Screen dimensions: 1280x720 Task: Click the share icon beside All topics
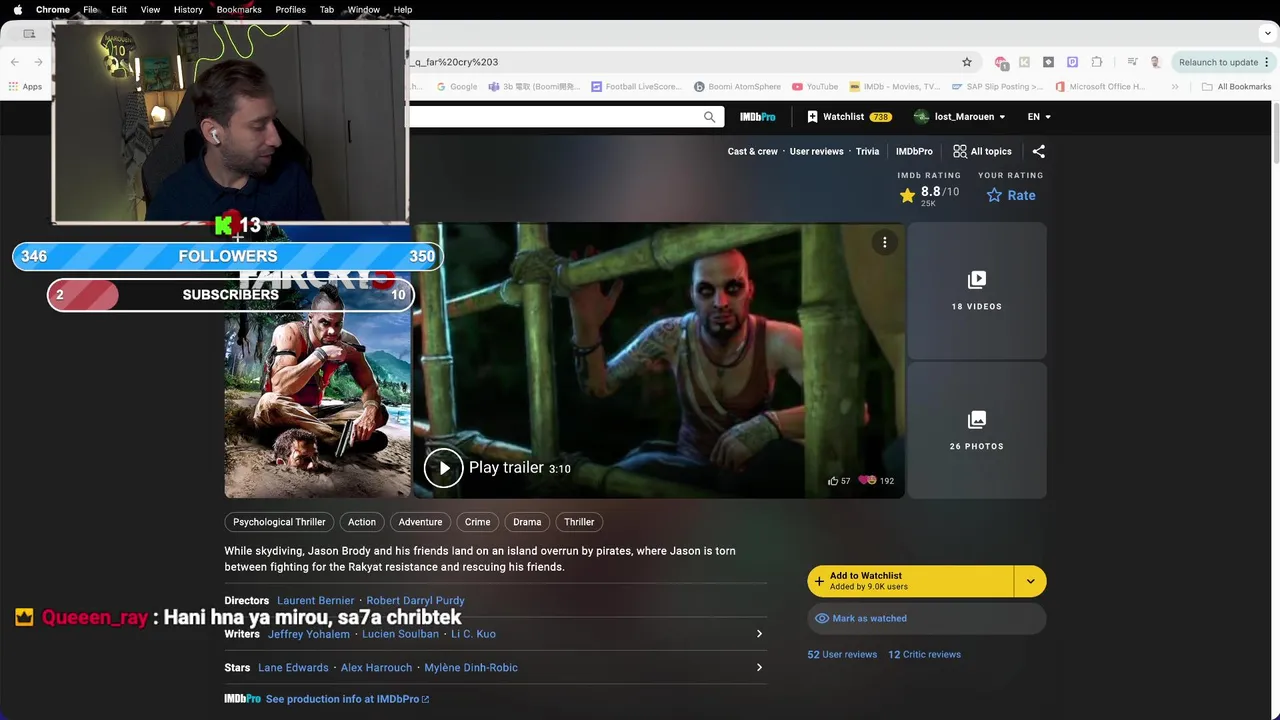click(x=1038, y=151)
